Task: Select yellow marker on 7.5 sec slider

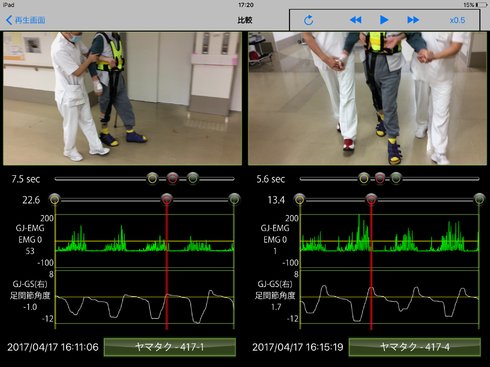Action: pyautogui.click(x=152, y=179)
